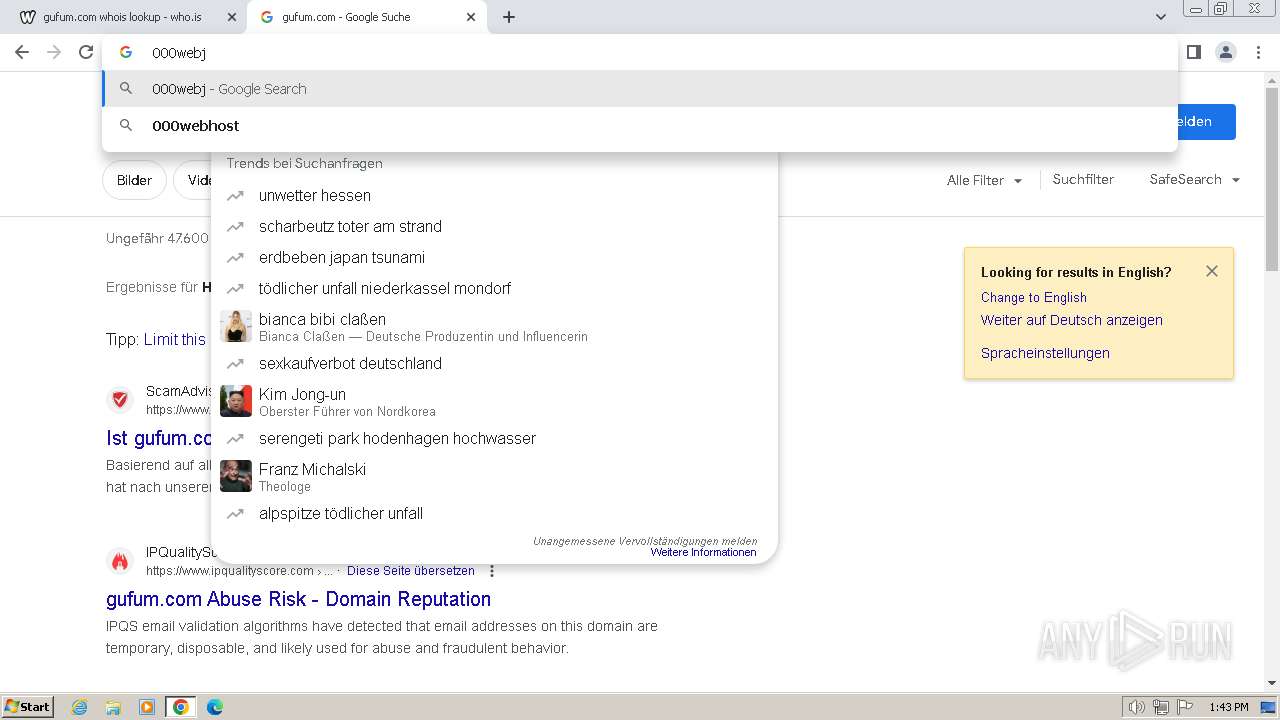This screenshot has width=1280, height=720.
Task: Open 'Weitere Informationen' link
Action: (703, 553)
